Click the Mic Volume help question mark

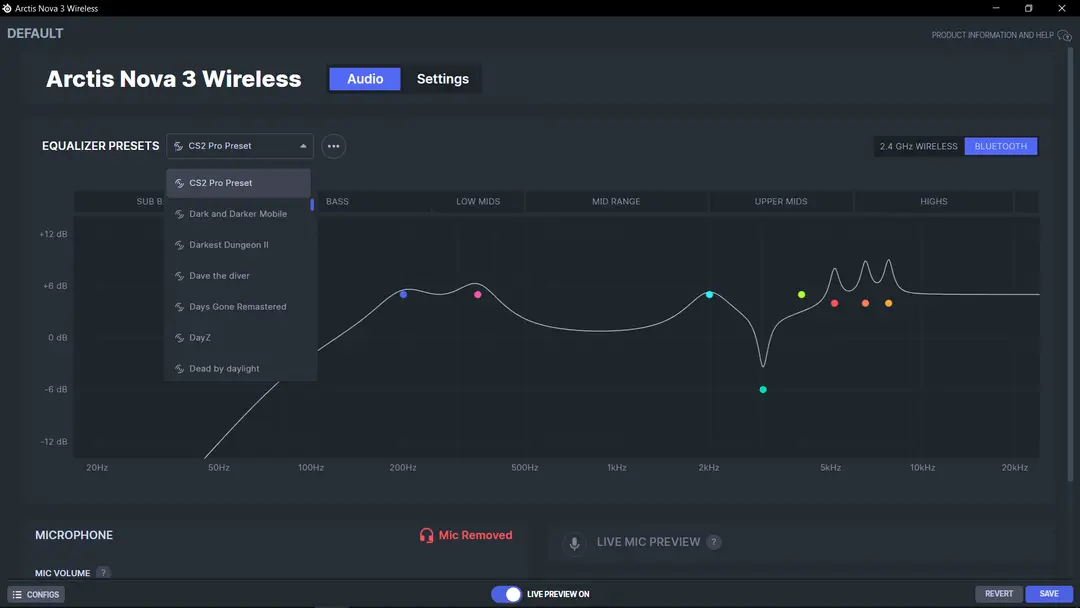coord(103,573)
